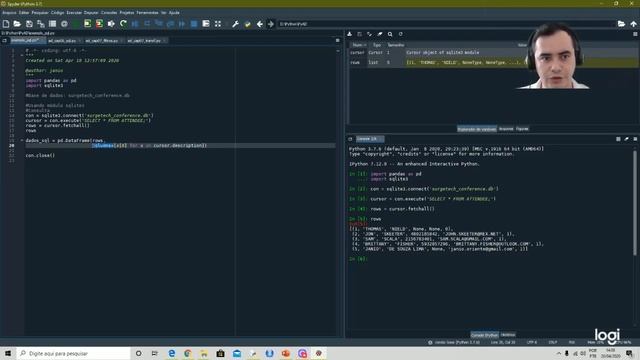Maximize the current pane
640x360 pixels.
click(218, 24)
